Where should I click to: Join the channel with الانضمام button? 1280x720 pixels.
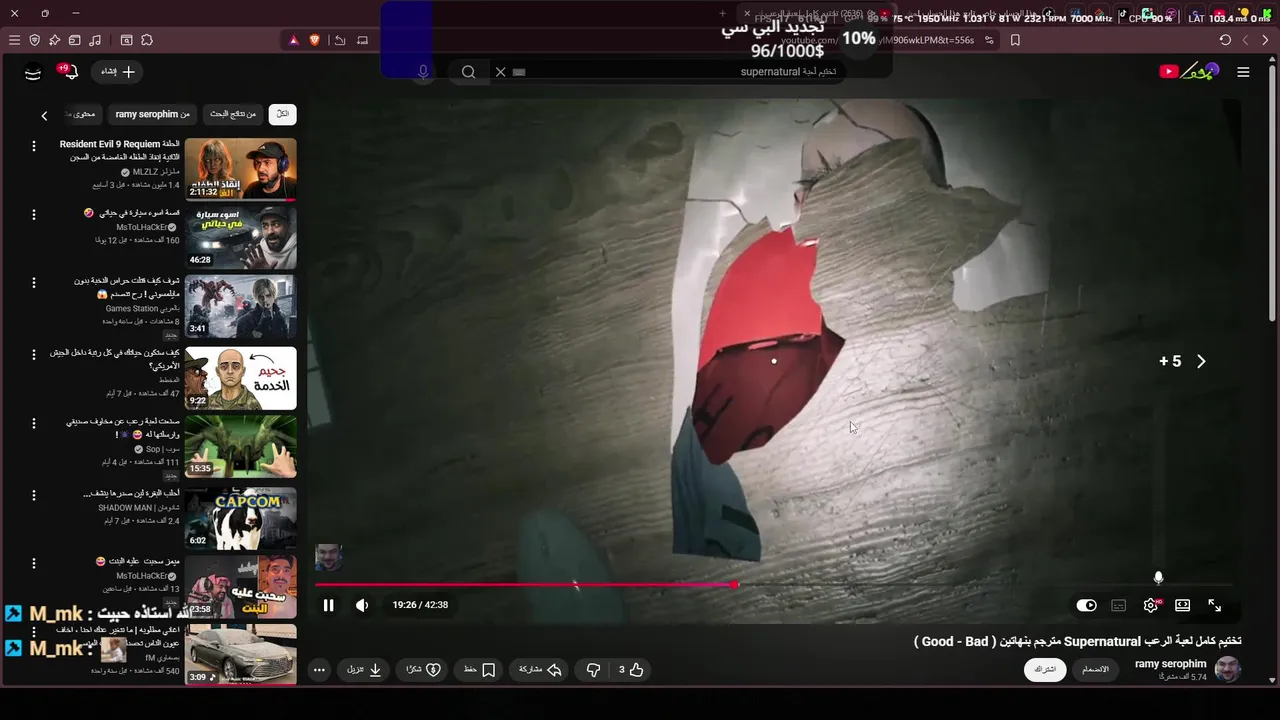[1096, 669]
